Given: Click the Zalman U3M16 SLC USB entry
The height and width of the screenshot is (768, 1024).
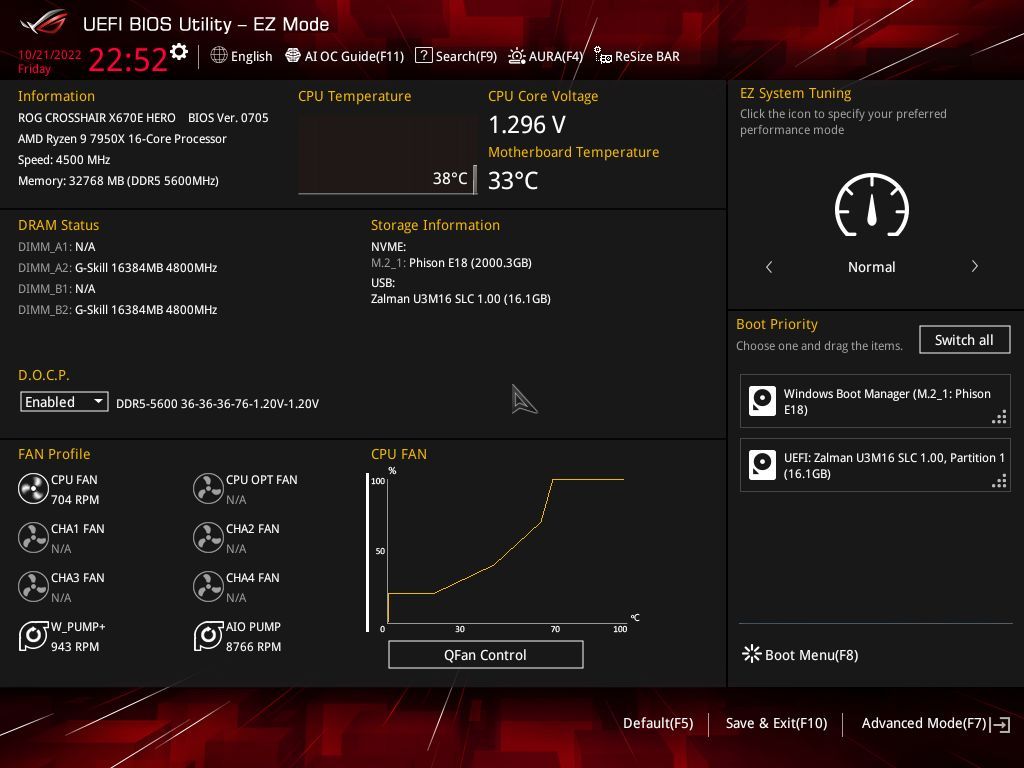Looking at the screenshot, I should (460, 298).
